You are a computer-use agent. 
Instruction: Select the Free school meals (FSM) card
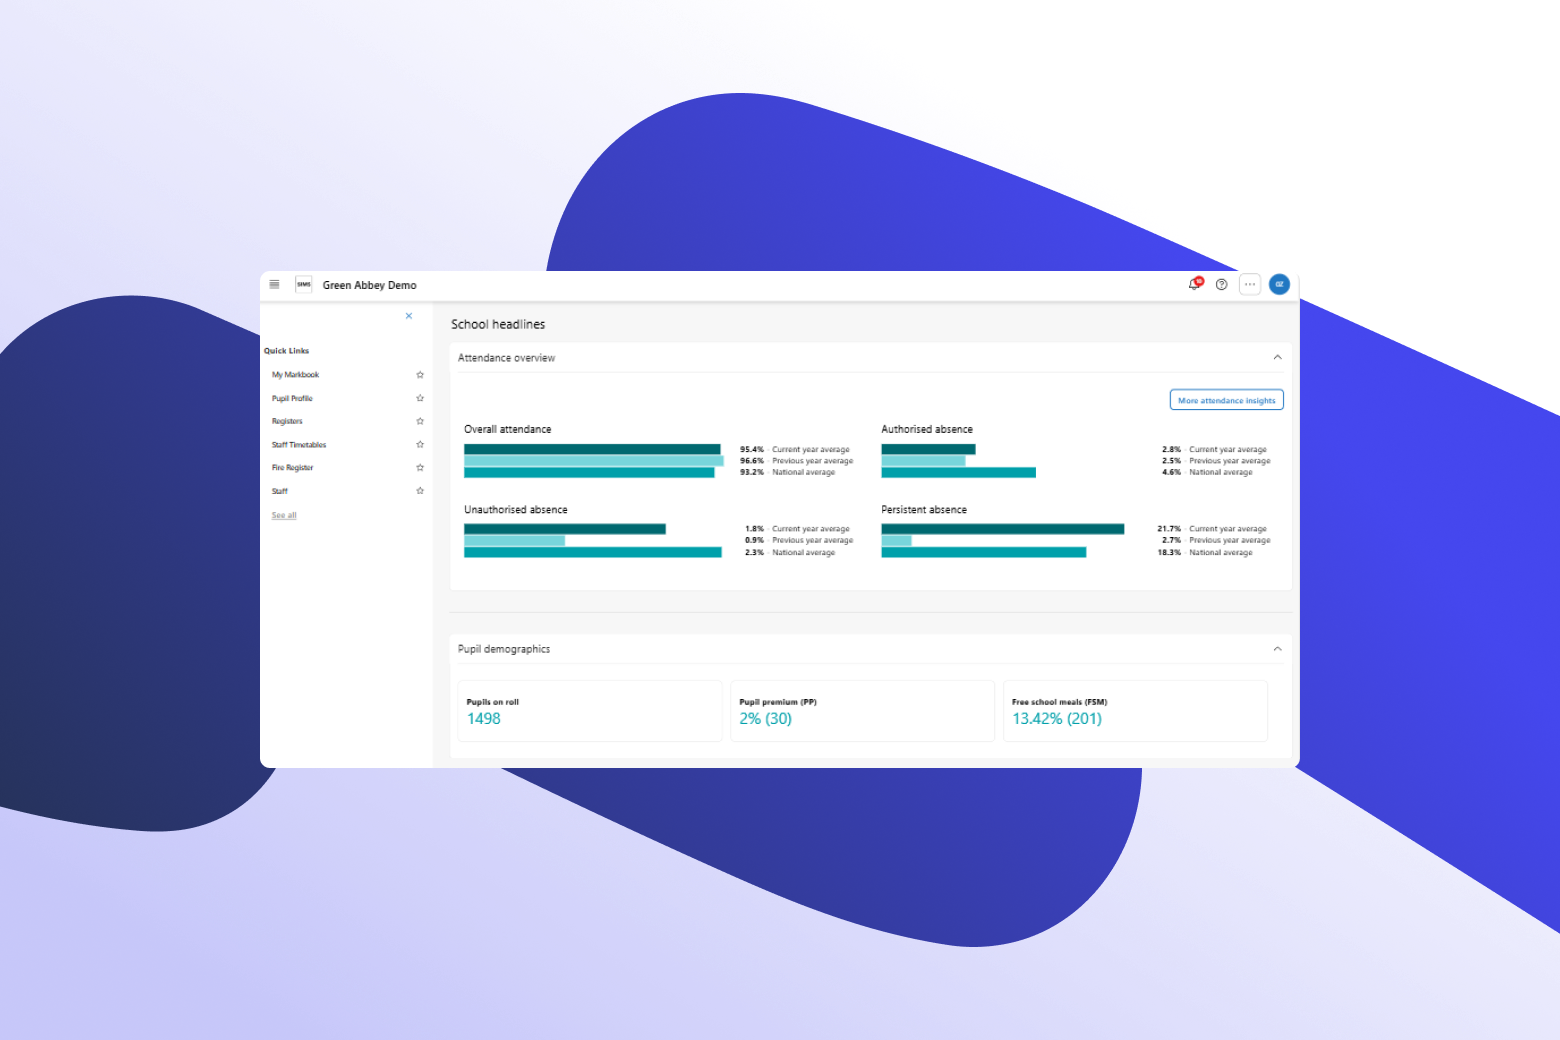pyautogui.click(x=1135, y=711)
